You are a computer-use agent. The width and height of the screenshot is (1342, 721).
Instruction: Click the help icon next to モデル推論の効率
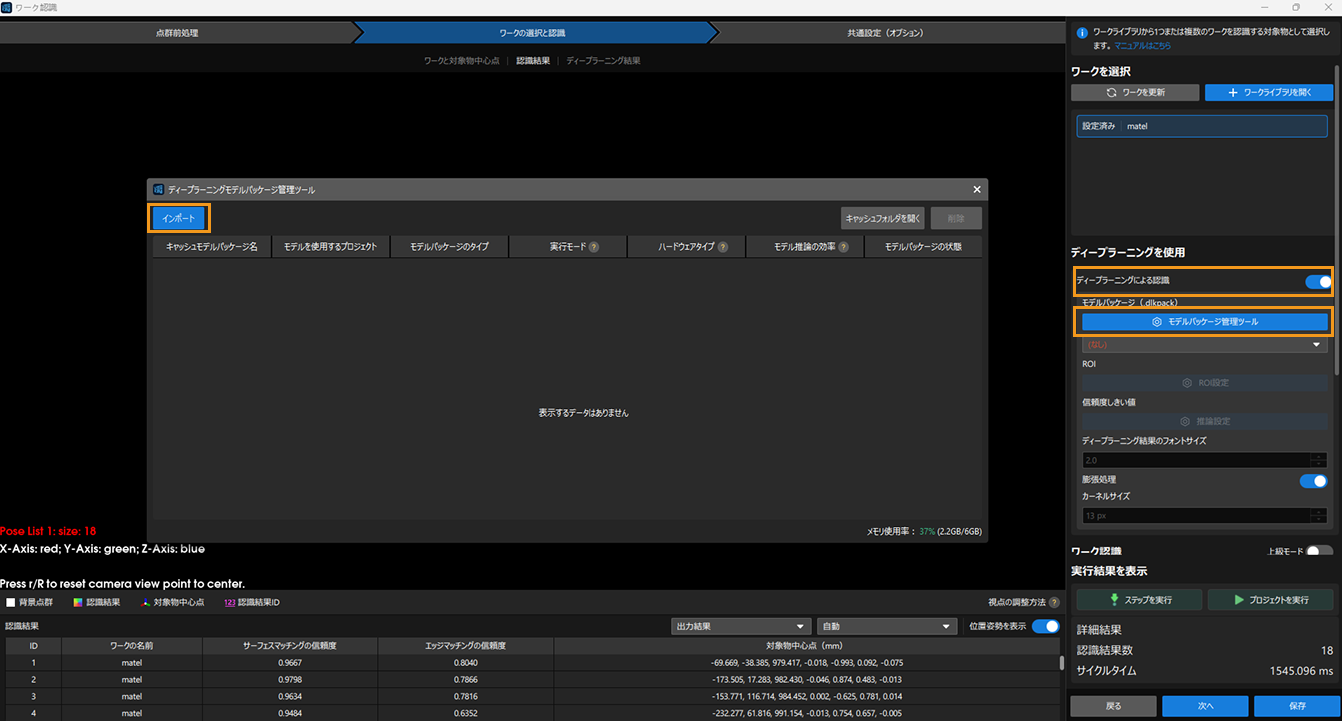pyautogui.click(x=844, y=247)
